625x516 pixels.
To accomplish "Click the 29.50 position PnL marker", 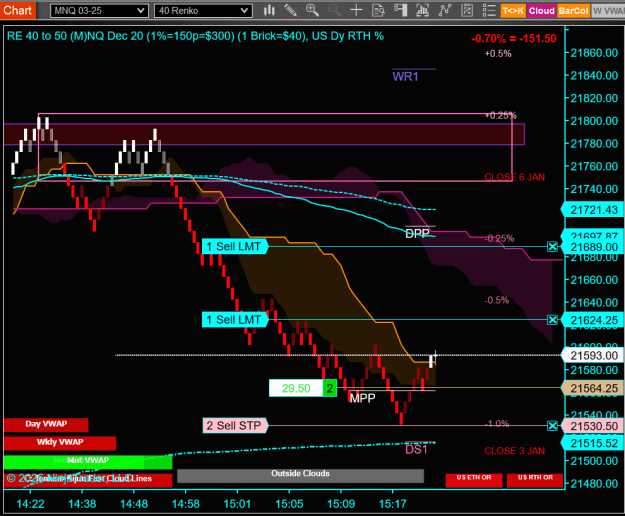I will (x=296, y=388).
